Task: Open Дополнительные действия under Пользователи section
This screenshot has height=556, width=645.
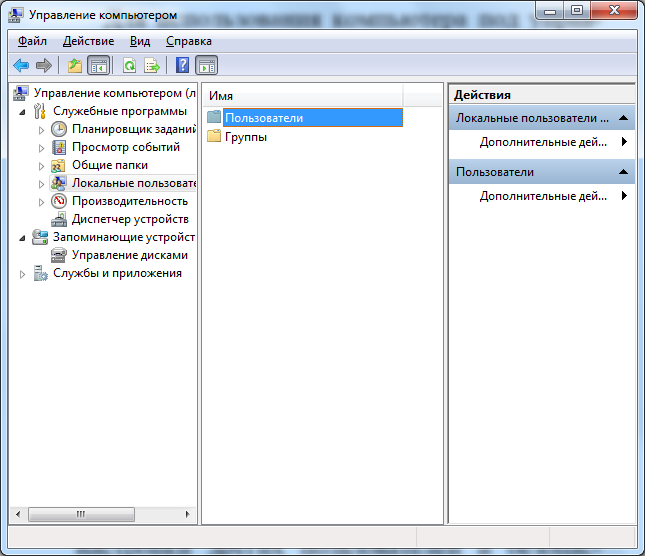Action: (542, 196)
